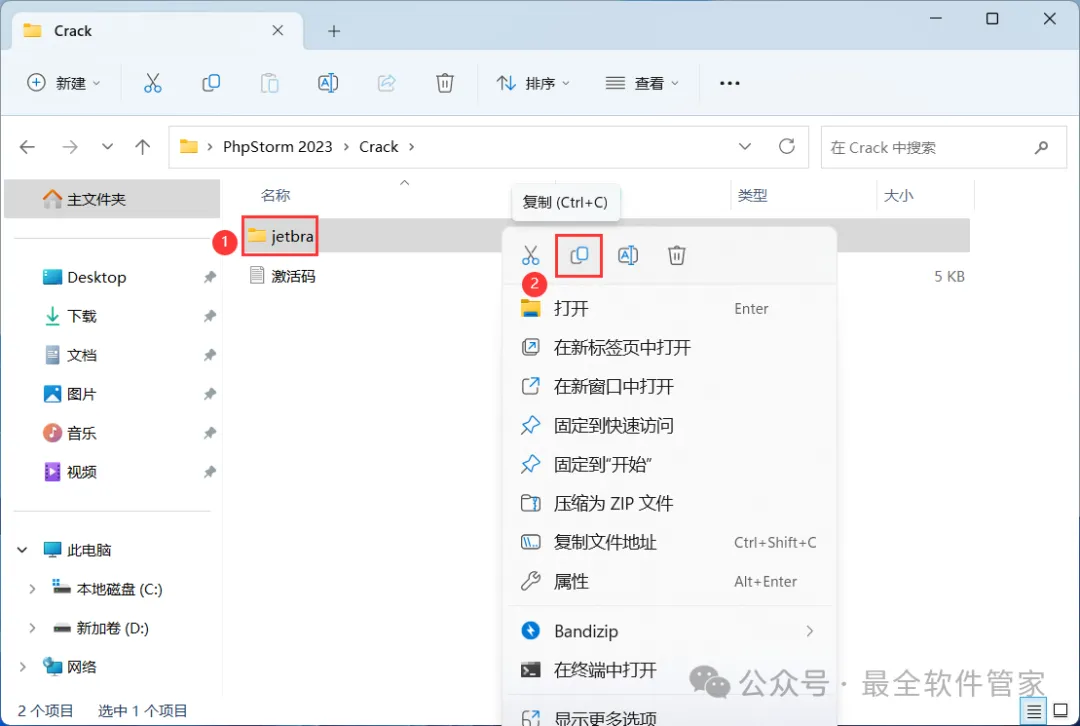
Task: Expand 新加卷 (D:) in the tree
Action: [32, 628]
